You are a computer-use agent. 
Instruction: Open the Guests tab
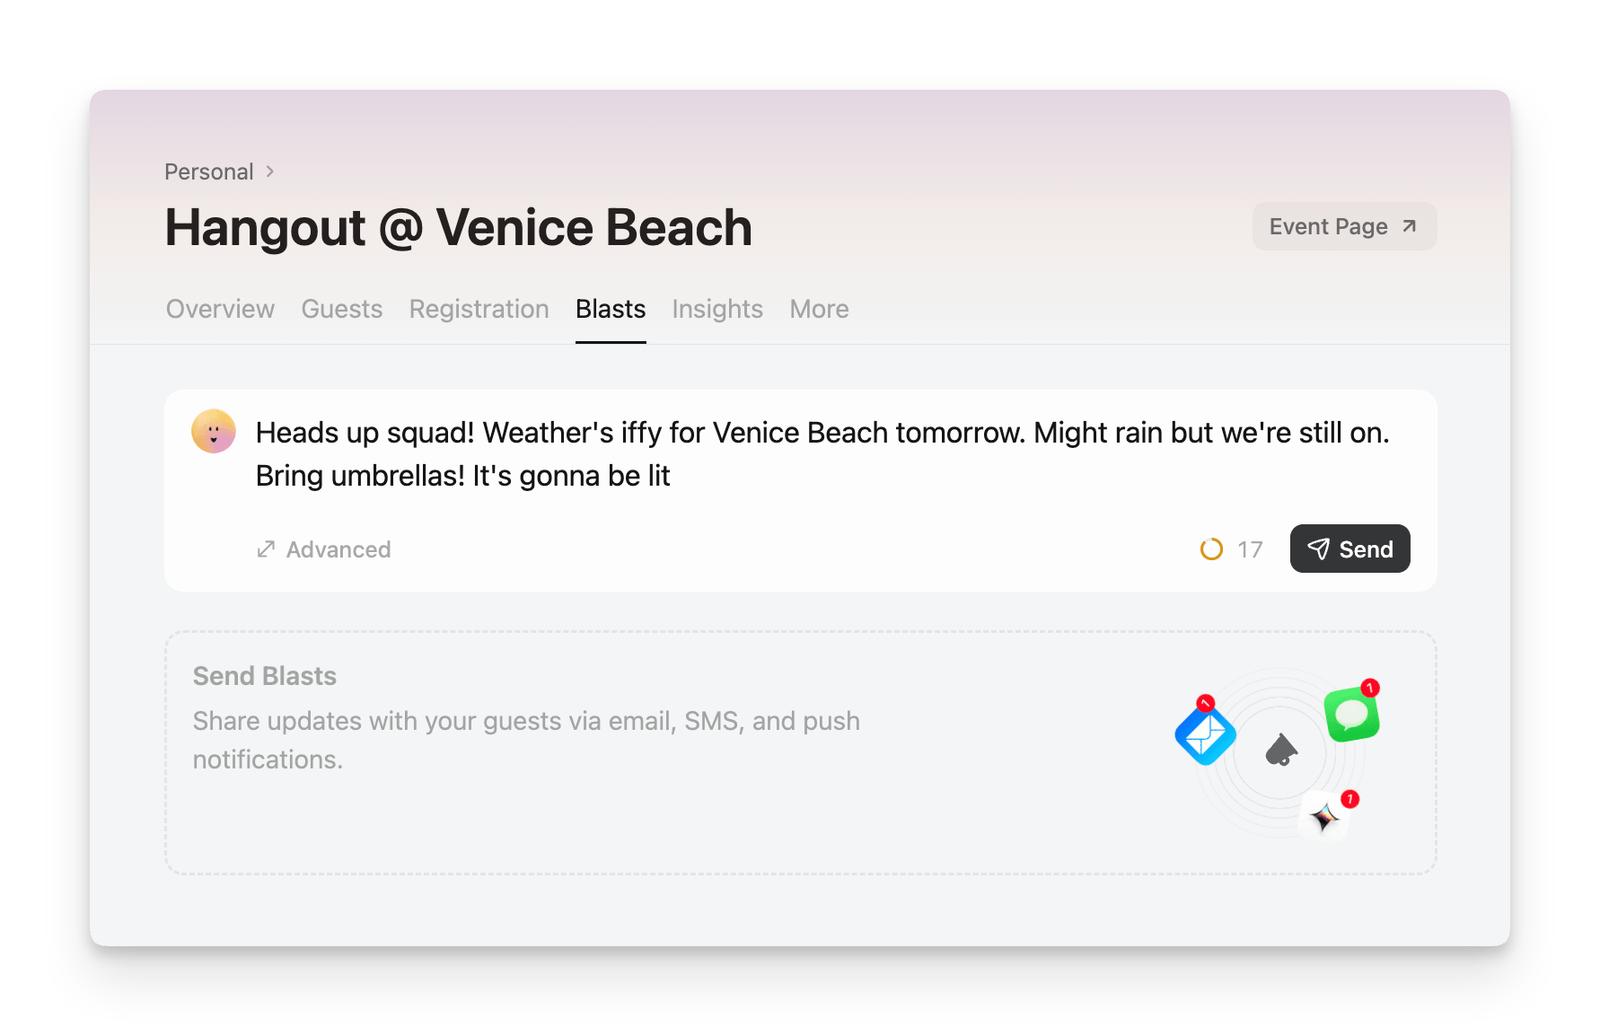[x=342, y=309]
